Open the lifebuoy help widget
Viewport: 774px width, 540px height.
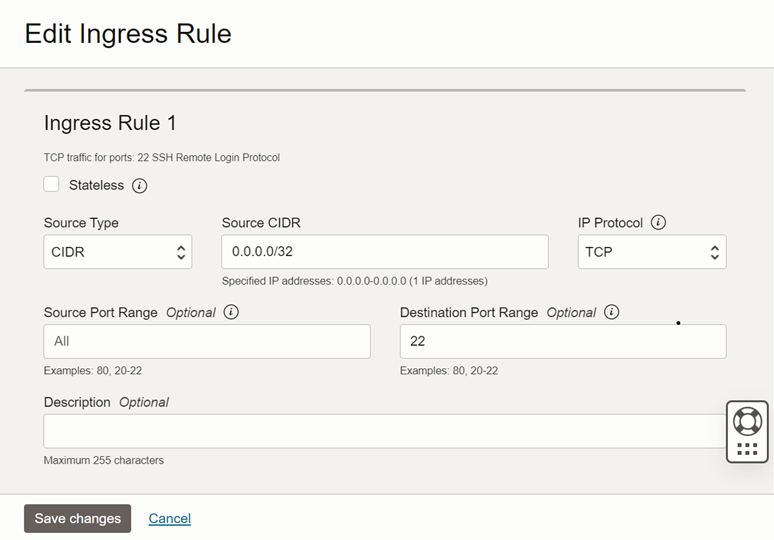[747, 421]
